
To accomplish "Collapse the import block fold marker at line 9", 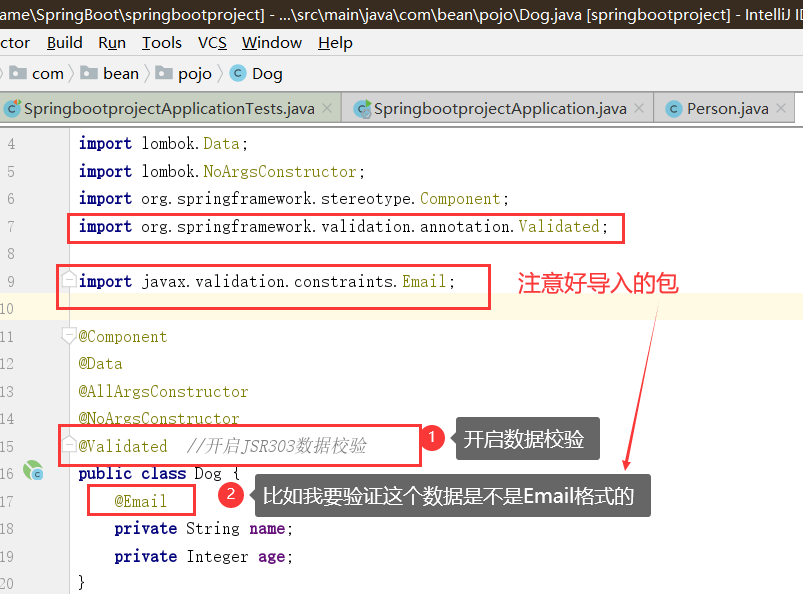I will (68, 280).
